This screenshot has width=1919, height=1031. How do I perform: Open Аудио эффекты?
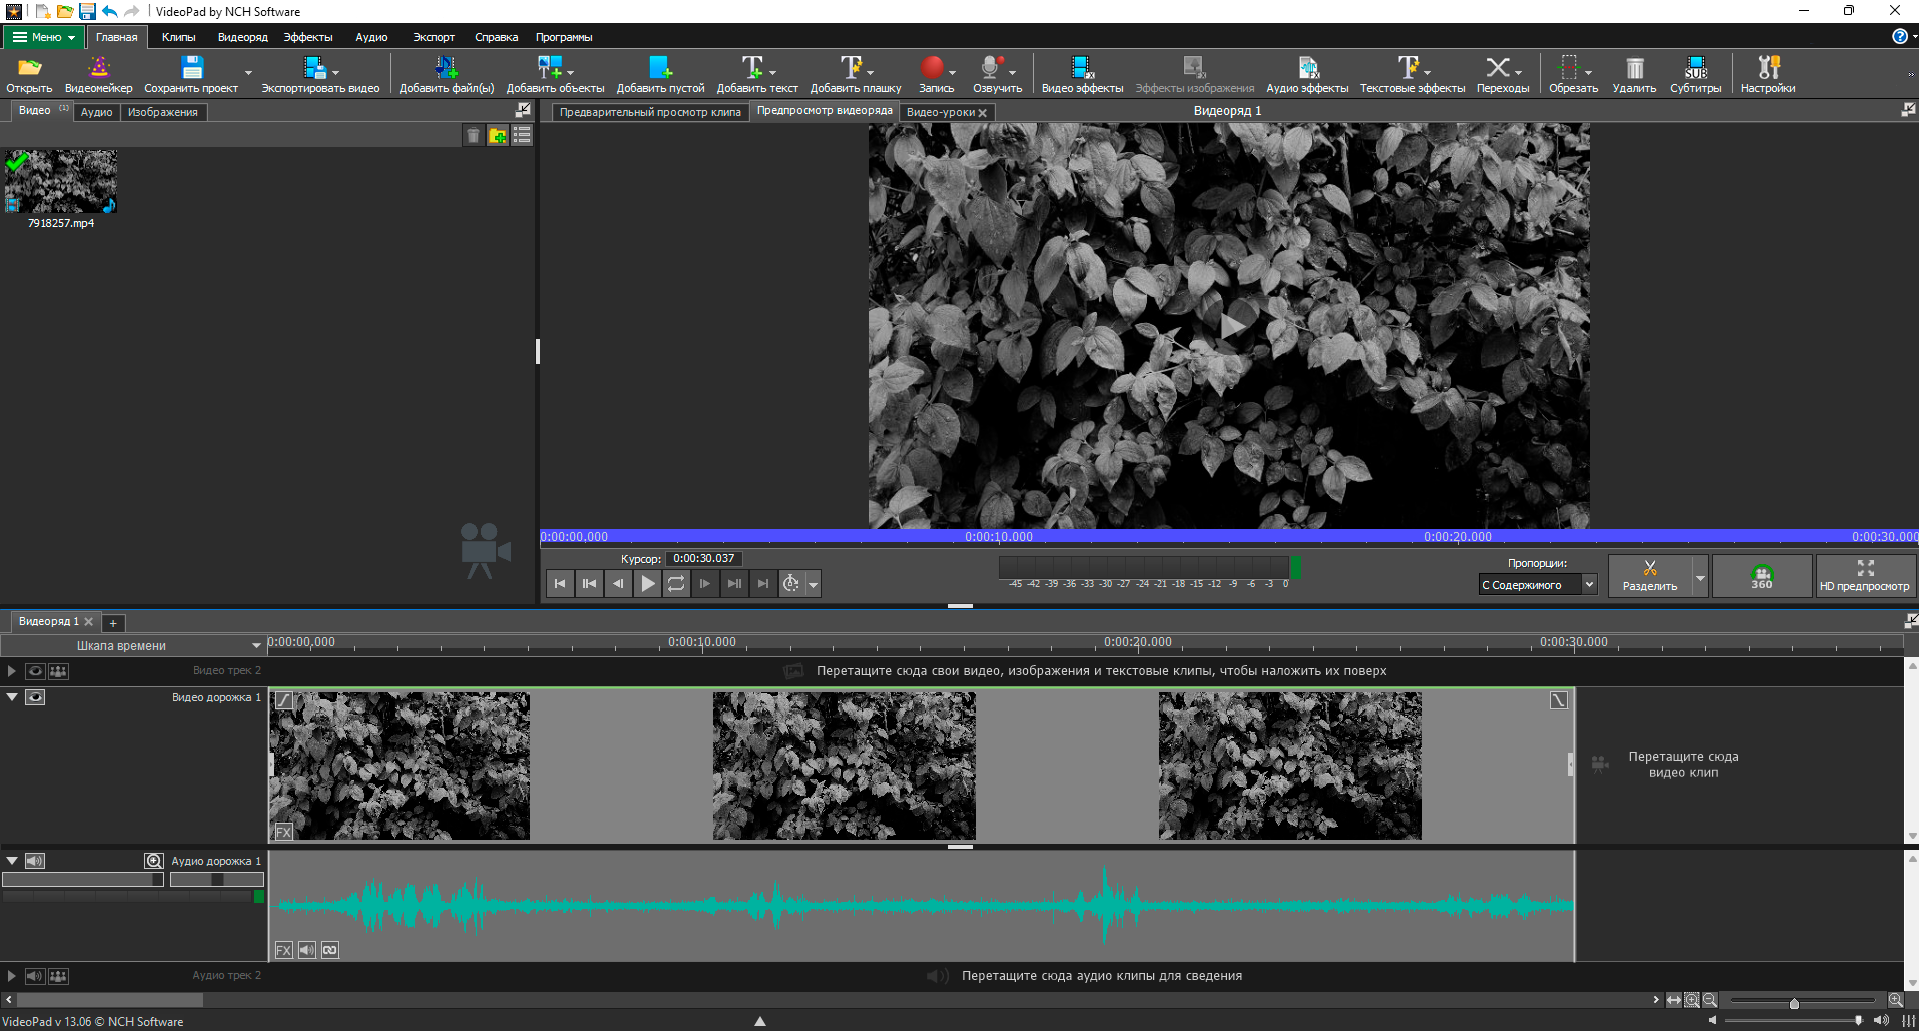click(x=1307, y=74)
